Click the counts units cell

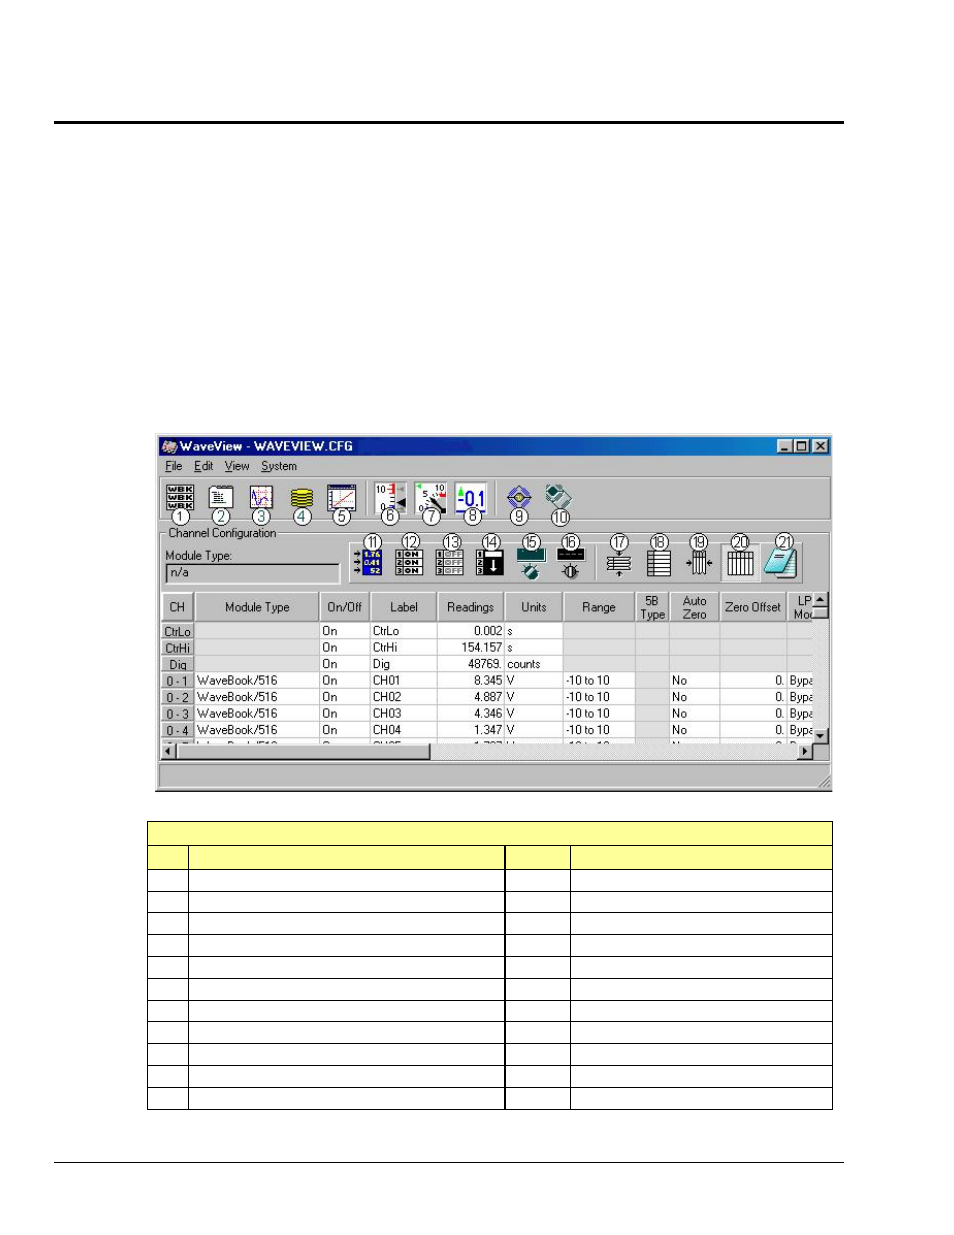(x=534, y=664)
